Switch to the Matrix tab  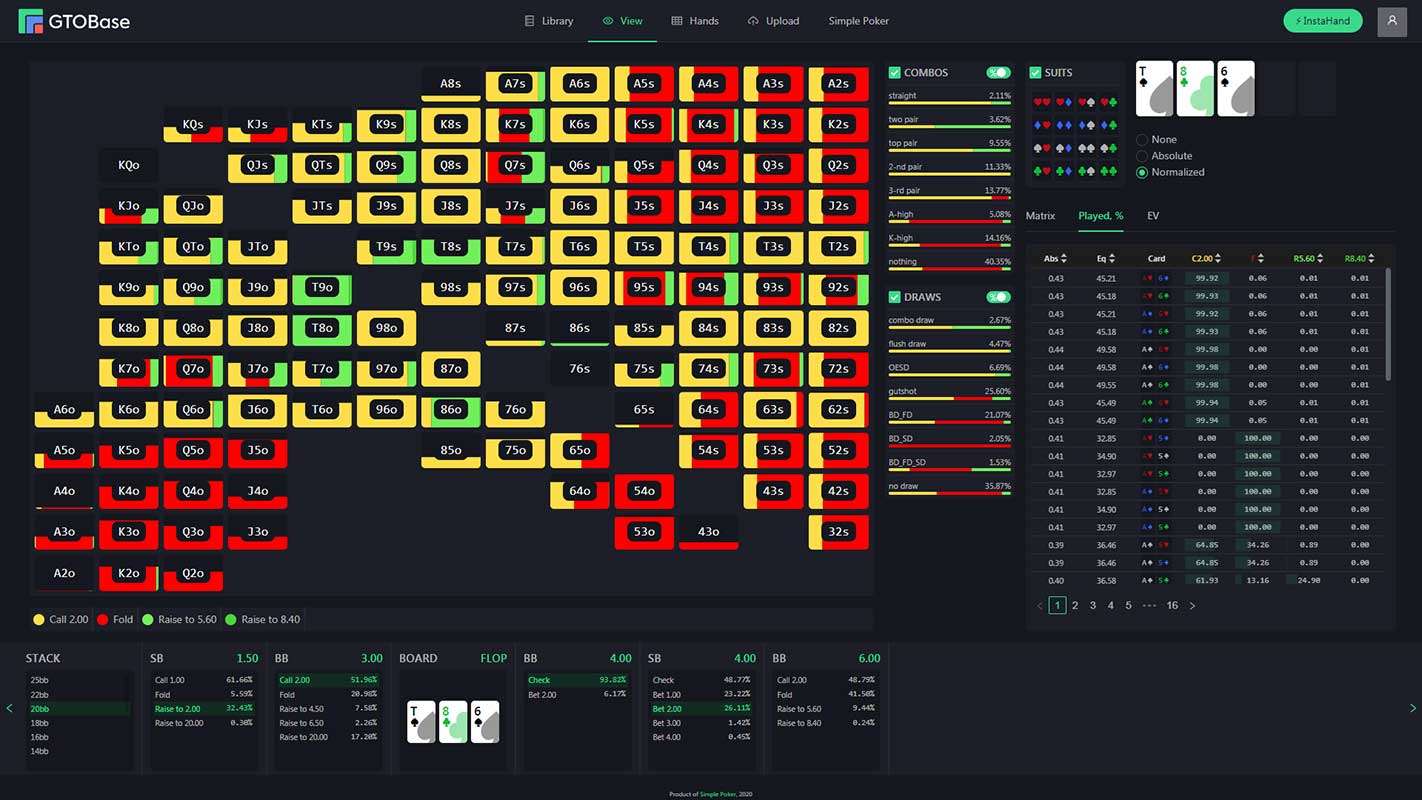pos(1040,216)
